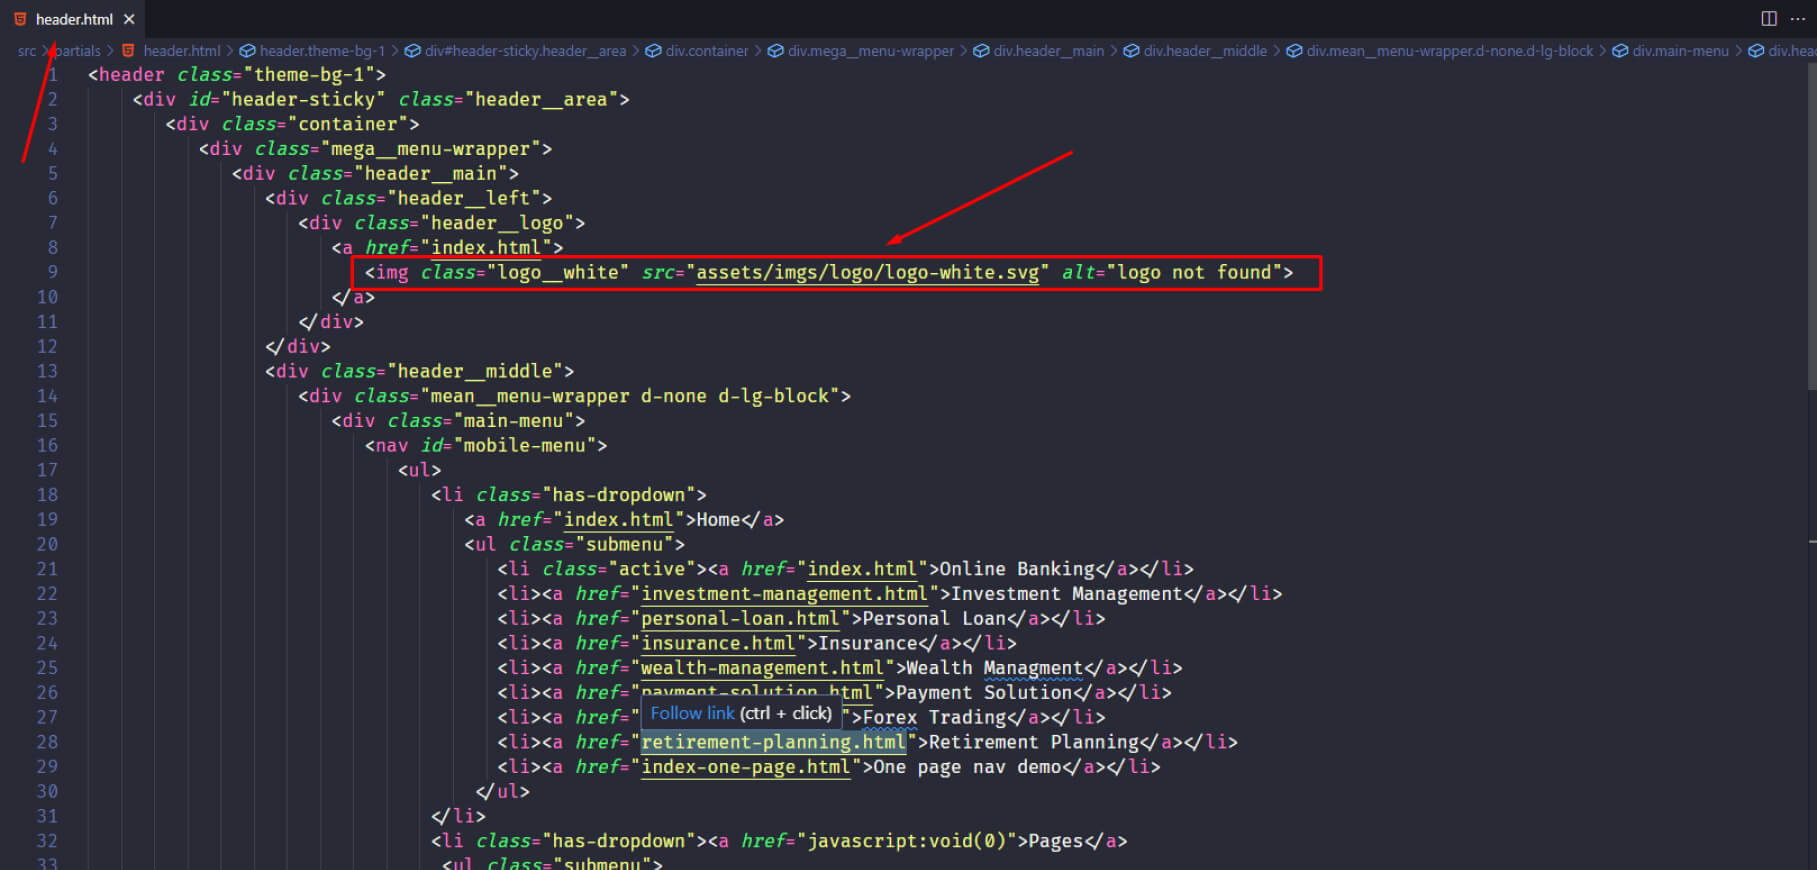
Task: Click 'insurance.html' link
Action: point(718,643)
